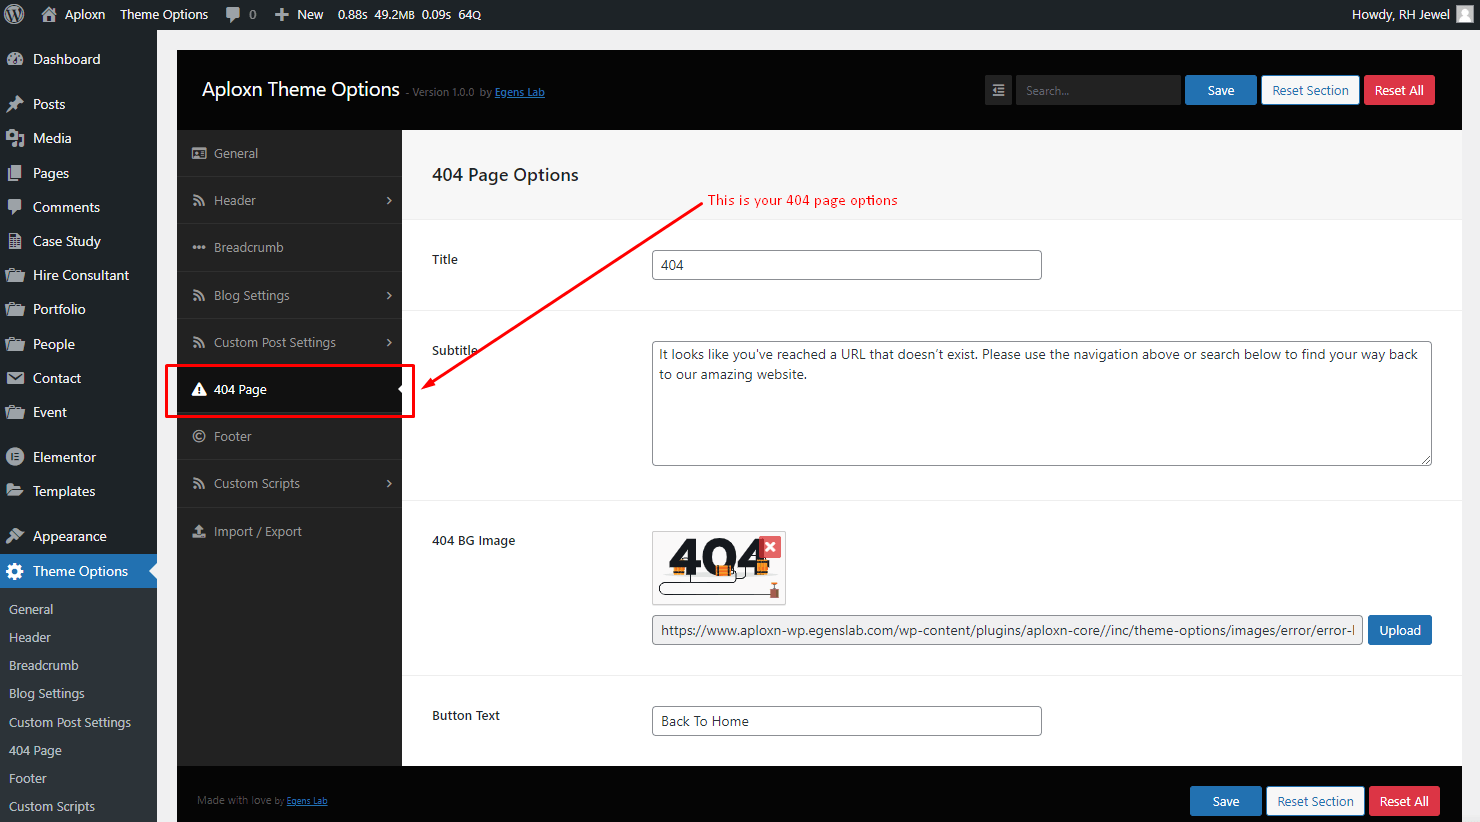Click the Title input field
The width and height of the screenshot is (1480, 822).
click(847, 265)
